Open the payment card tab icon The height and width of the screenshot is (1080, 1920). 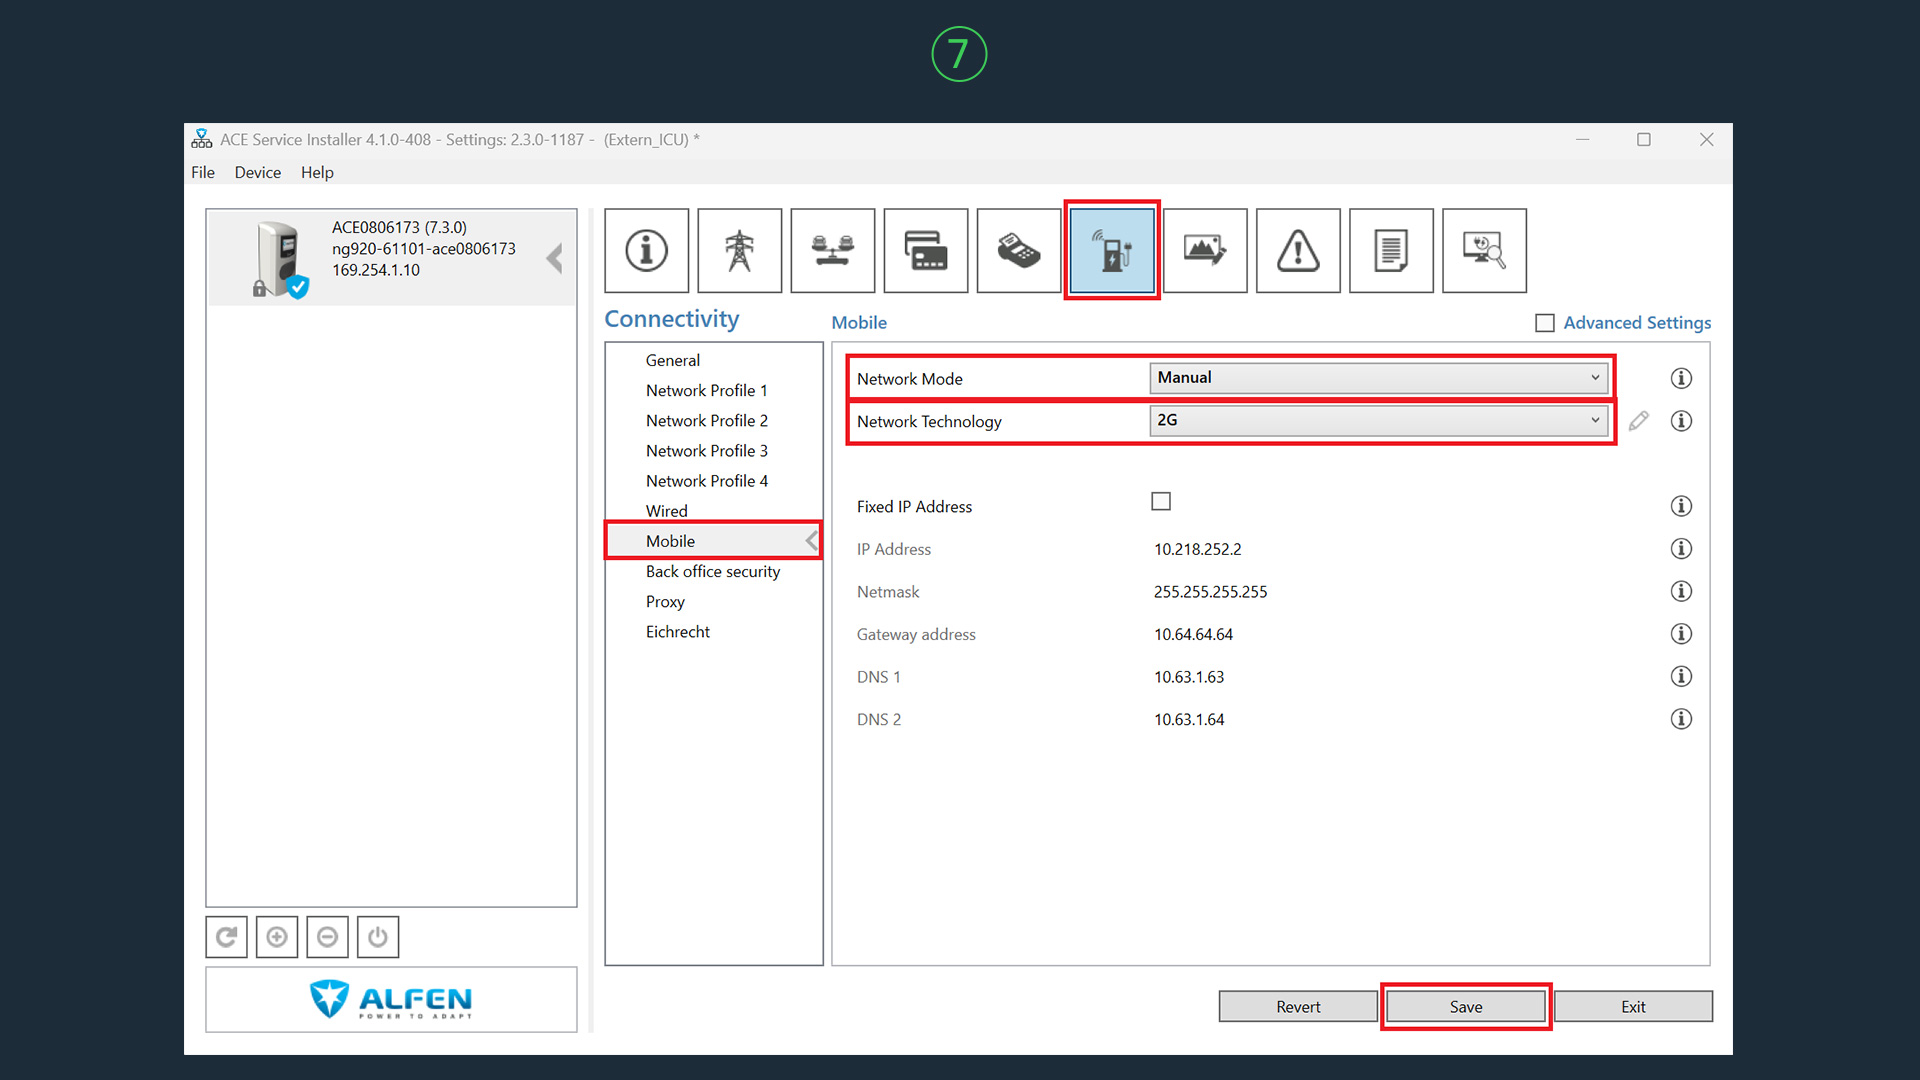click(925, 250)
